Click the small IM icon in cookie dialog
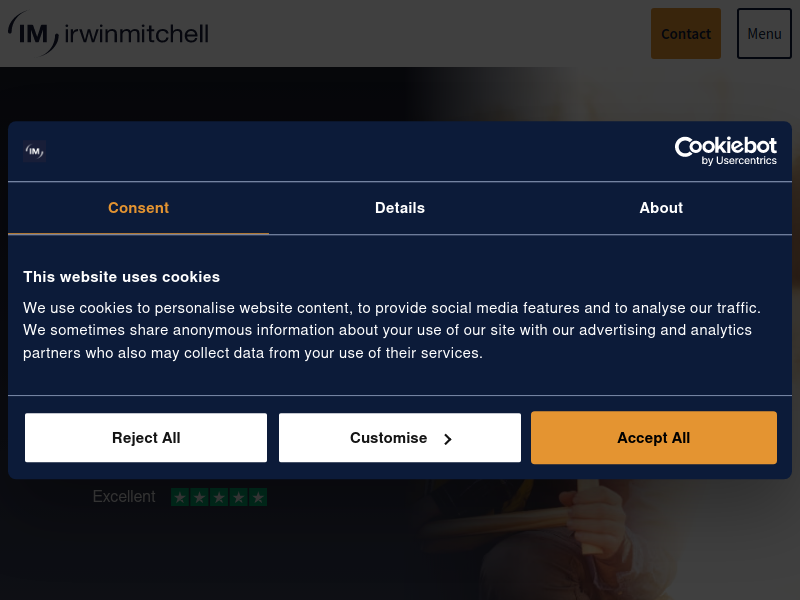This screenshot has height=600, width=800. (x=35, y=152)
